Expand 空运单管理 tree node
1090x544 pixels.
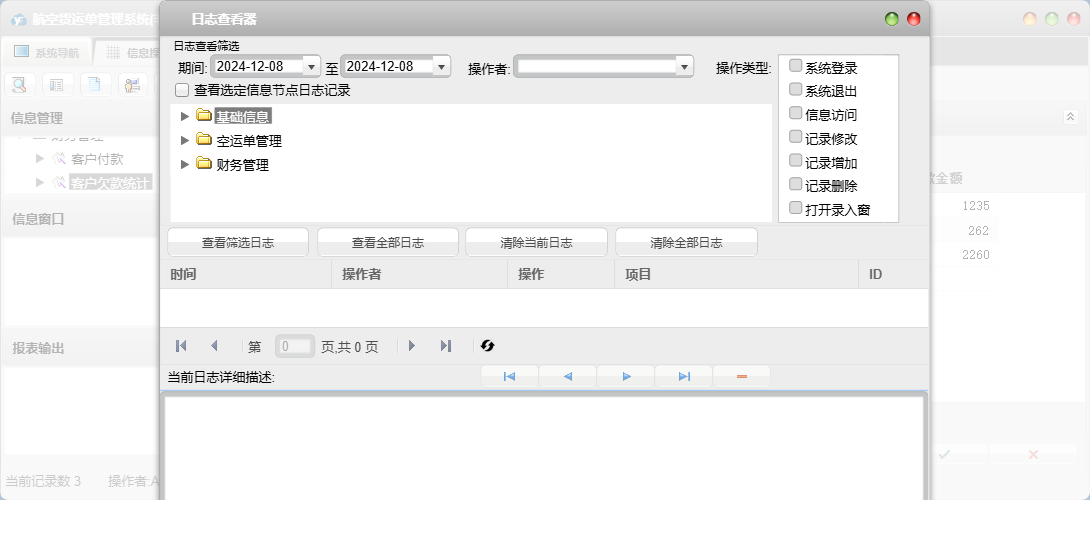pos(185,140)
